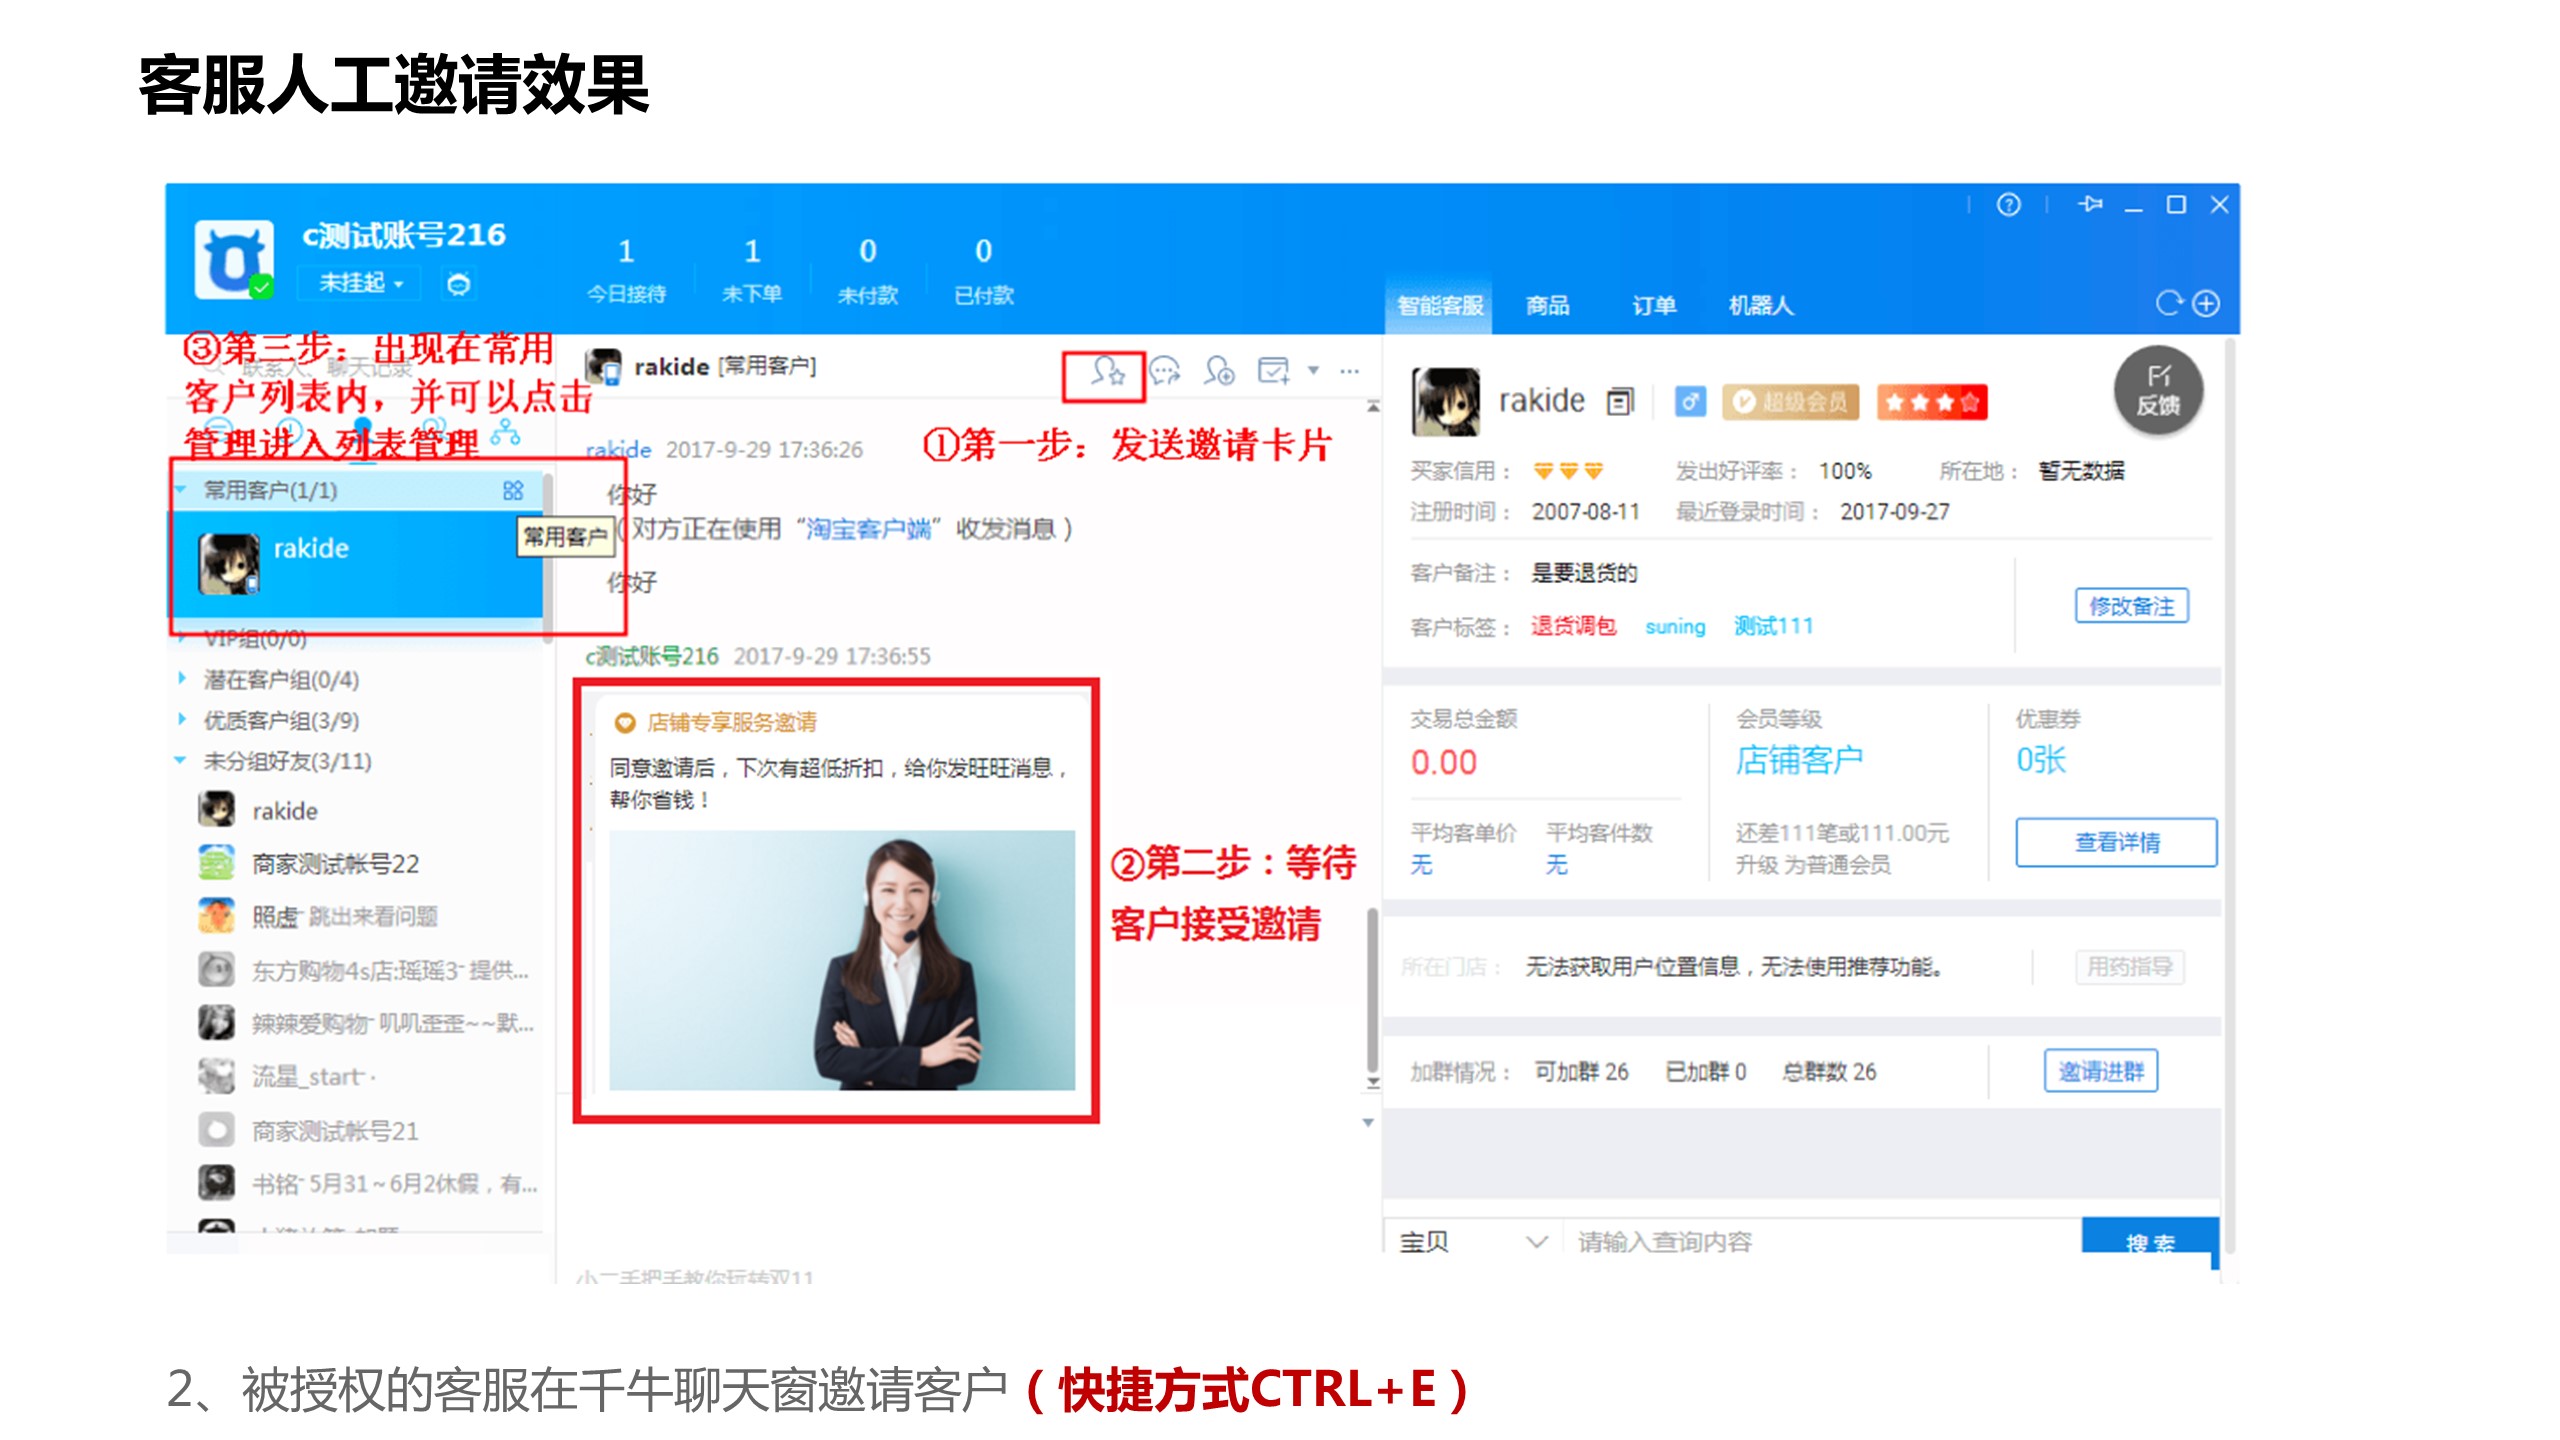Select rakide in the 常用客户 list

point(355,563)
